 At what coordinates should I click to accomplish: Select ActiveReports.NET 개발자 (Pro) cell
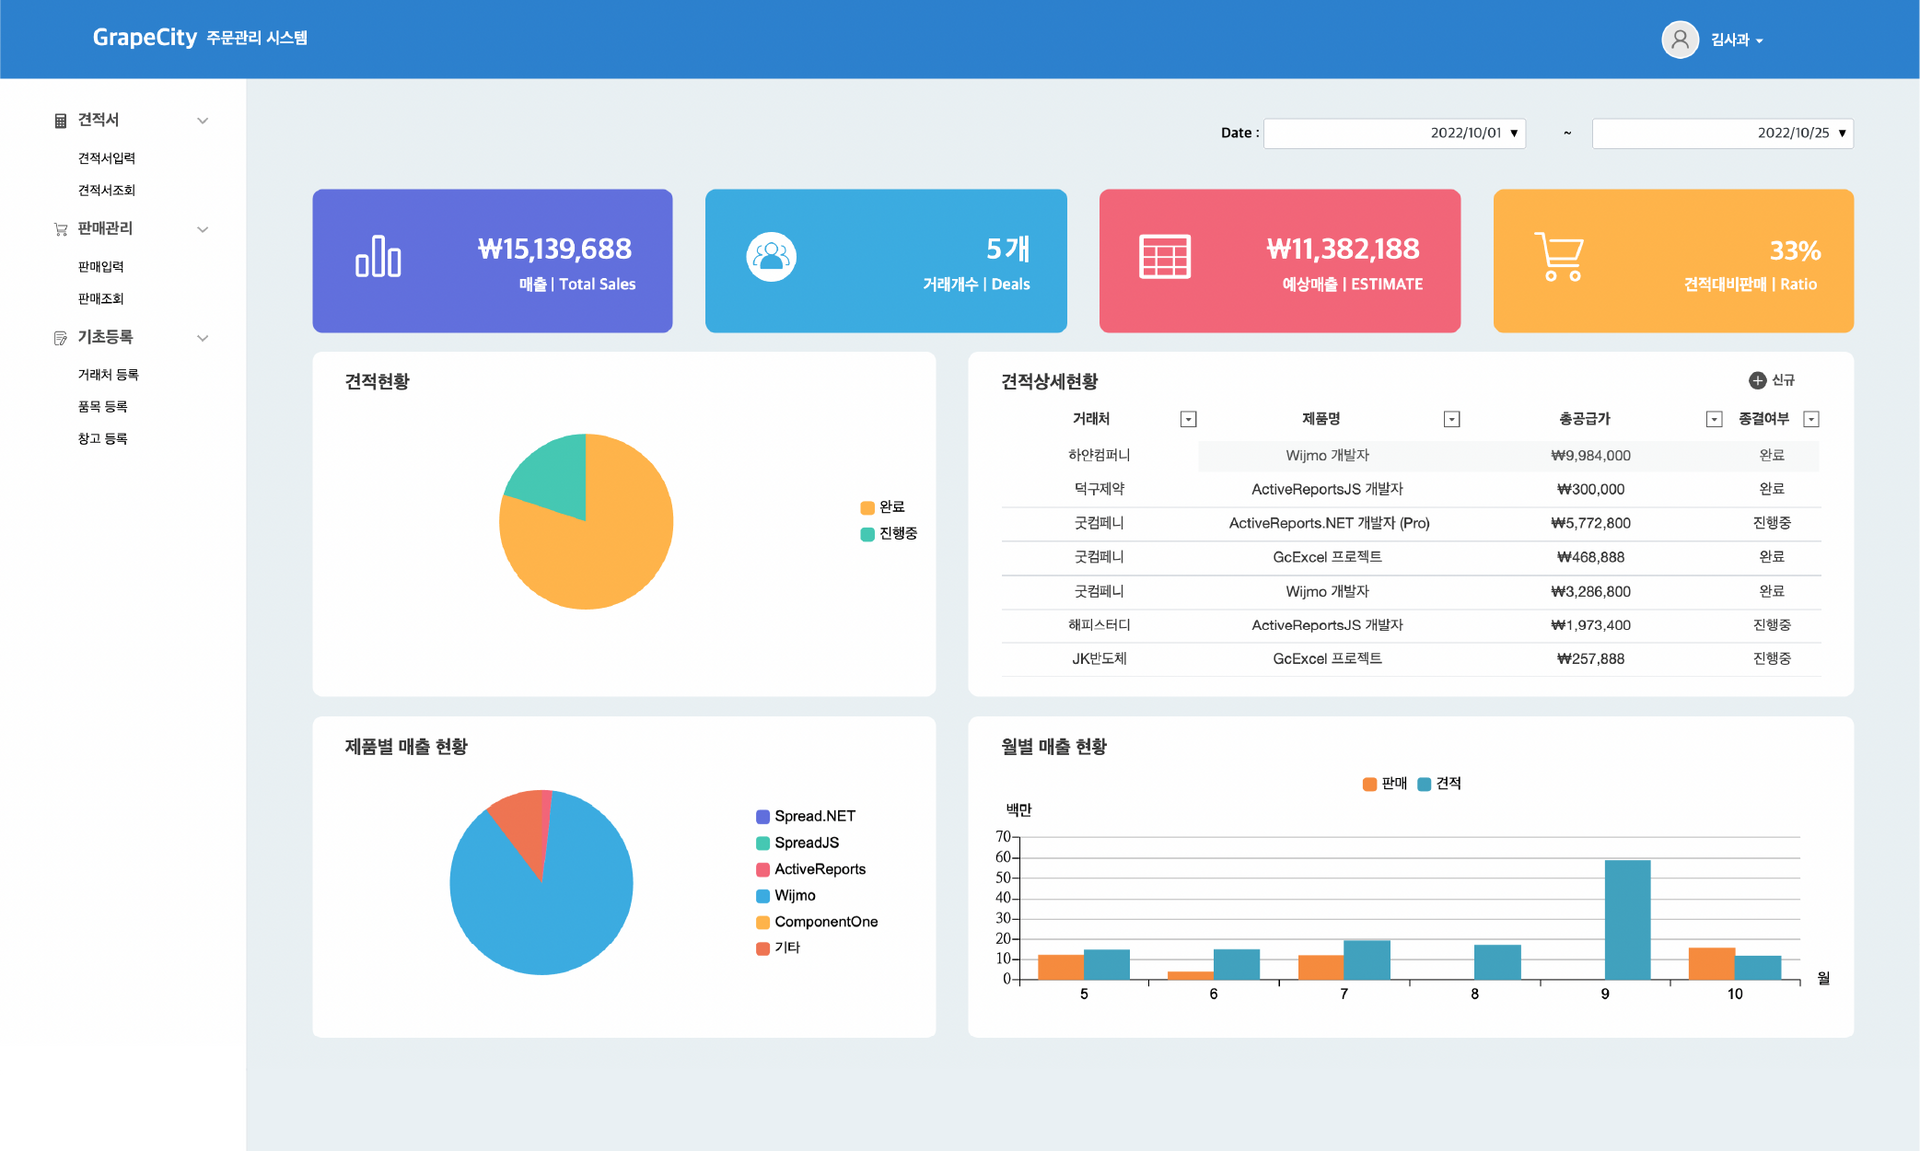(1329, 523)
